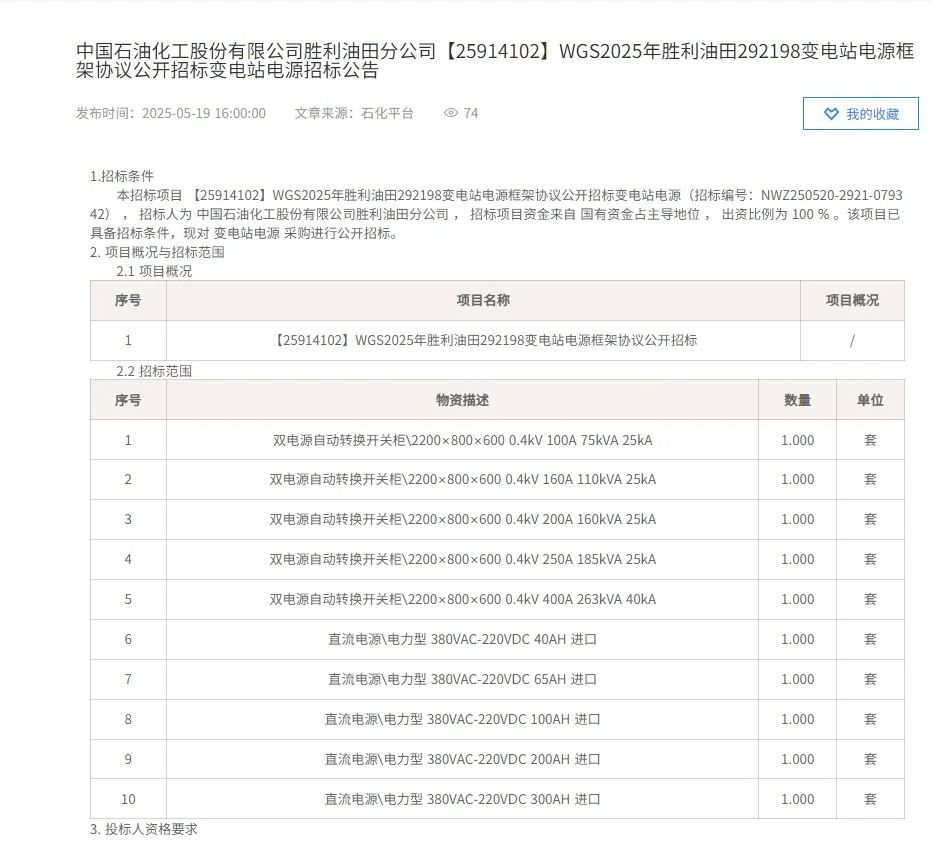Click the 2.1 项目概况 subheading
The width and height of the screenshot is (931, 842).
click(x=154, y=271)
